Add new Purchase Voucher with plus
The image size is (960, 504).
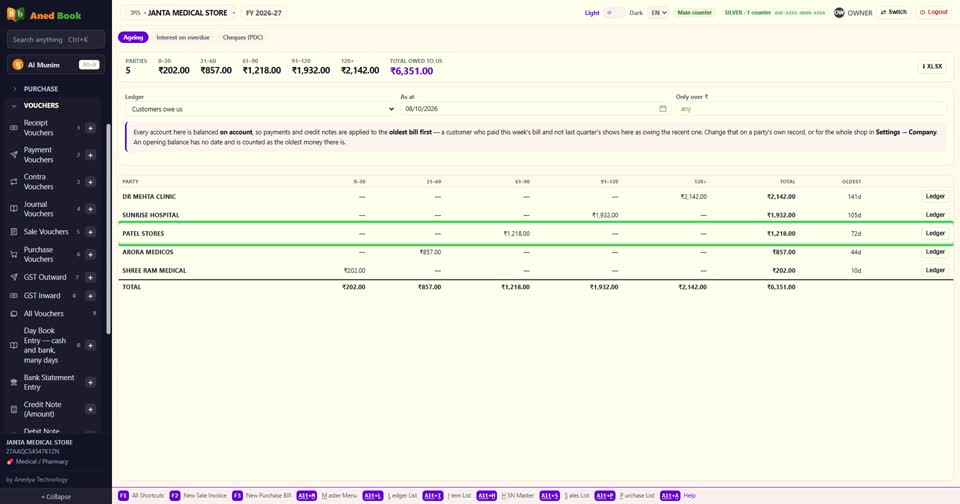pyautogui.click(x=90, y=254)
